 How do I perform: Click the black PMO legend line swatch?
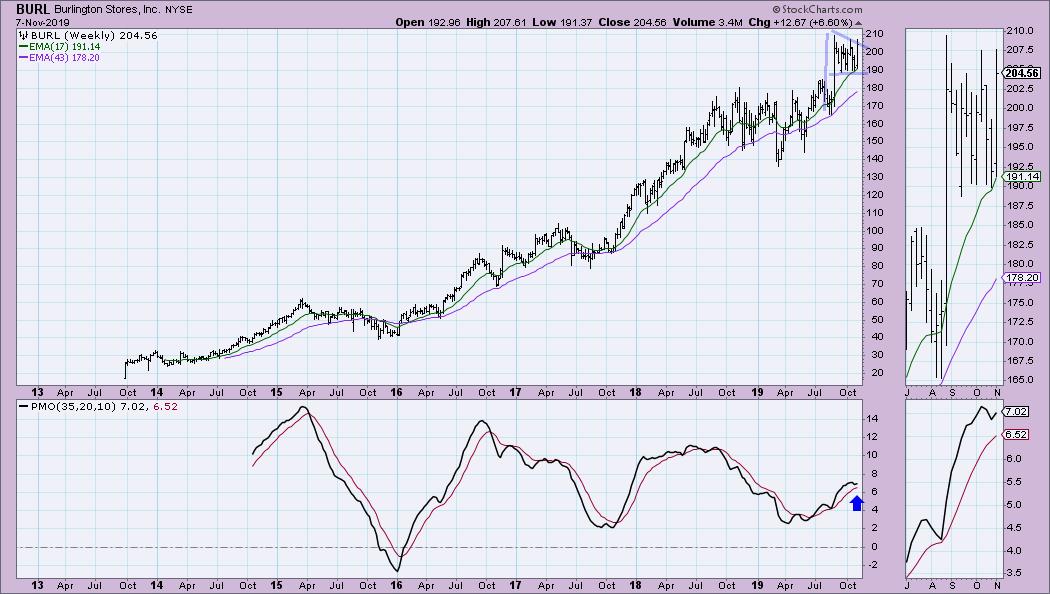[24, 406]
